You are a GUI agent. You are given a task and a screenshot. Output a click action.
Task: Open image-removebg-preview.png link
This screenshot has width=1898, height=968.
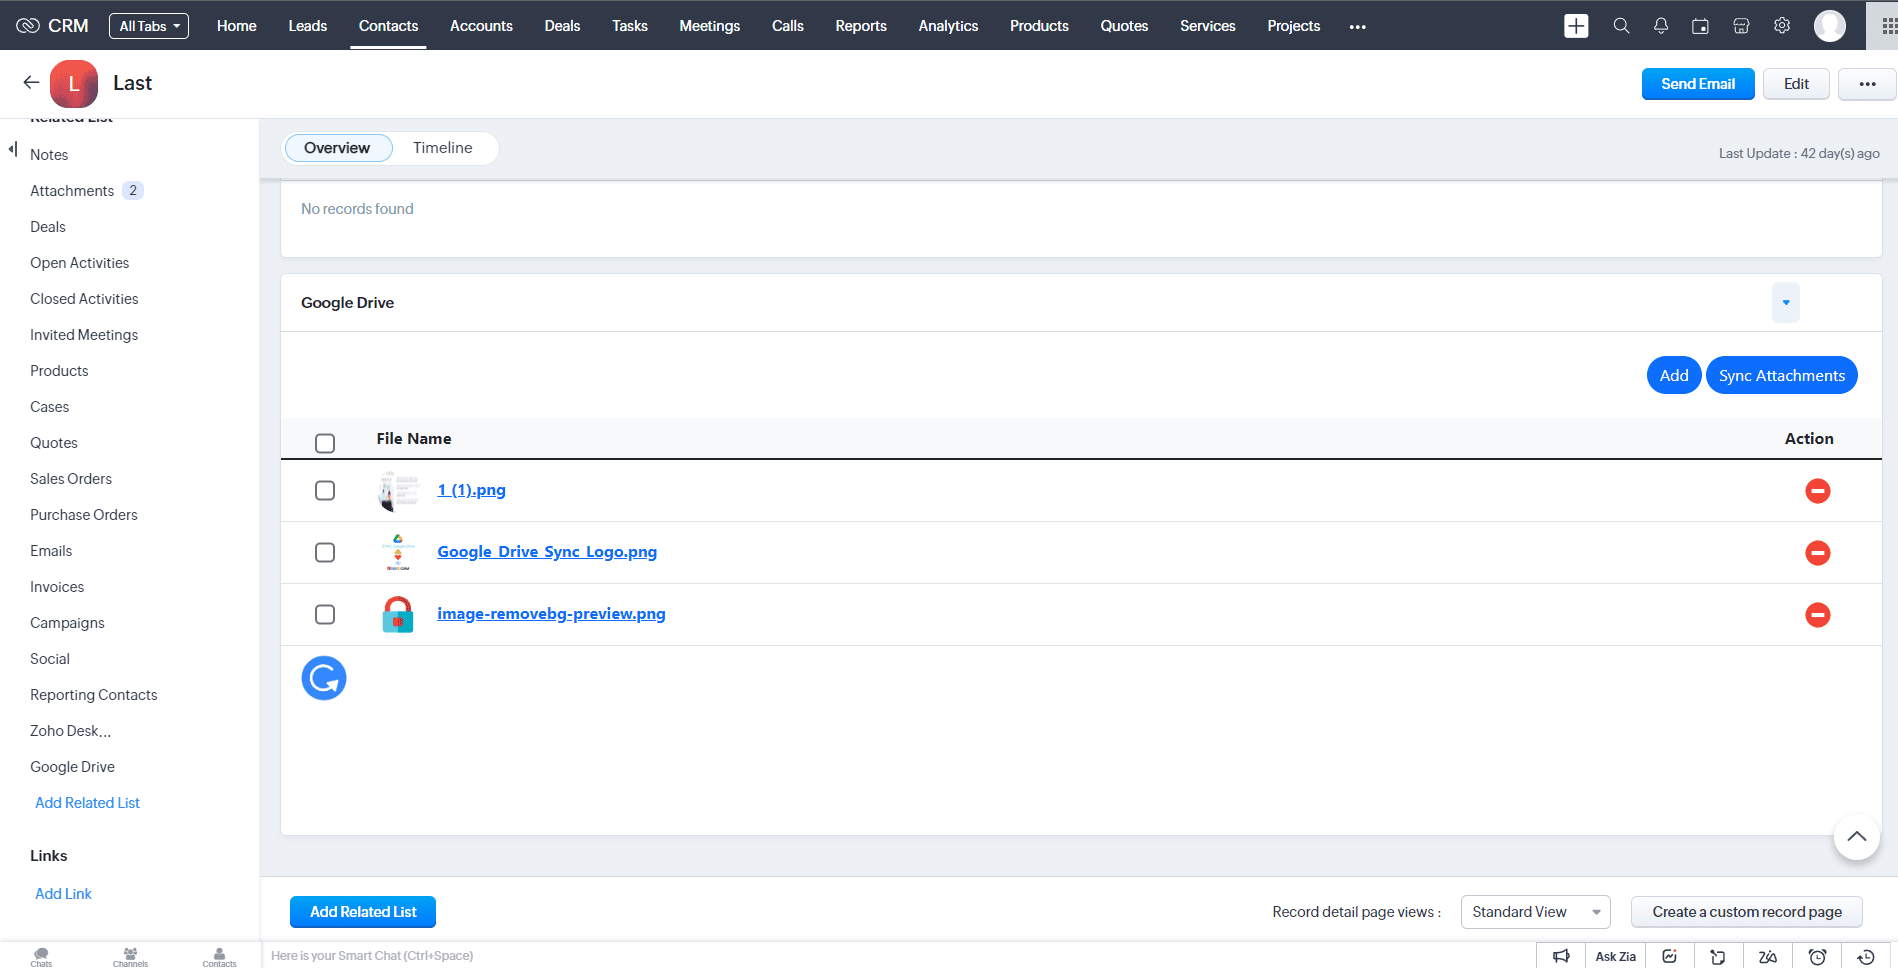(x=551, y=614)
